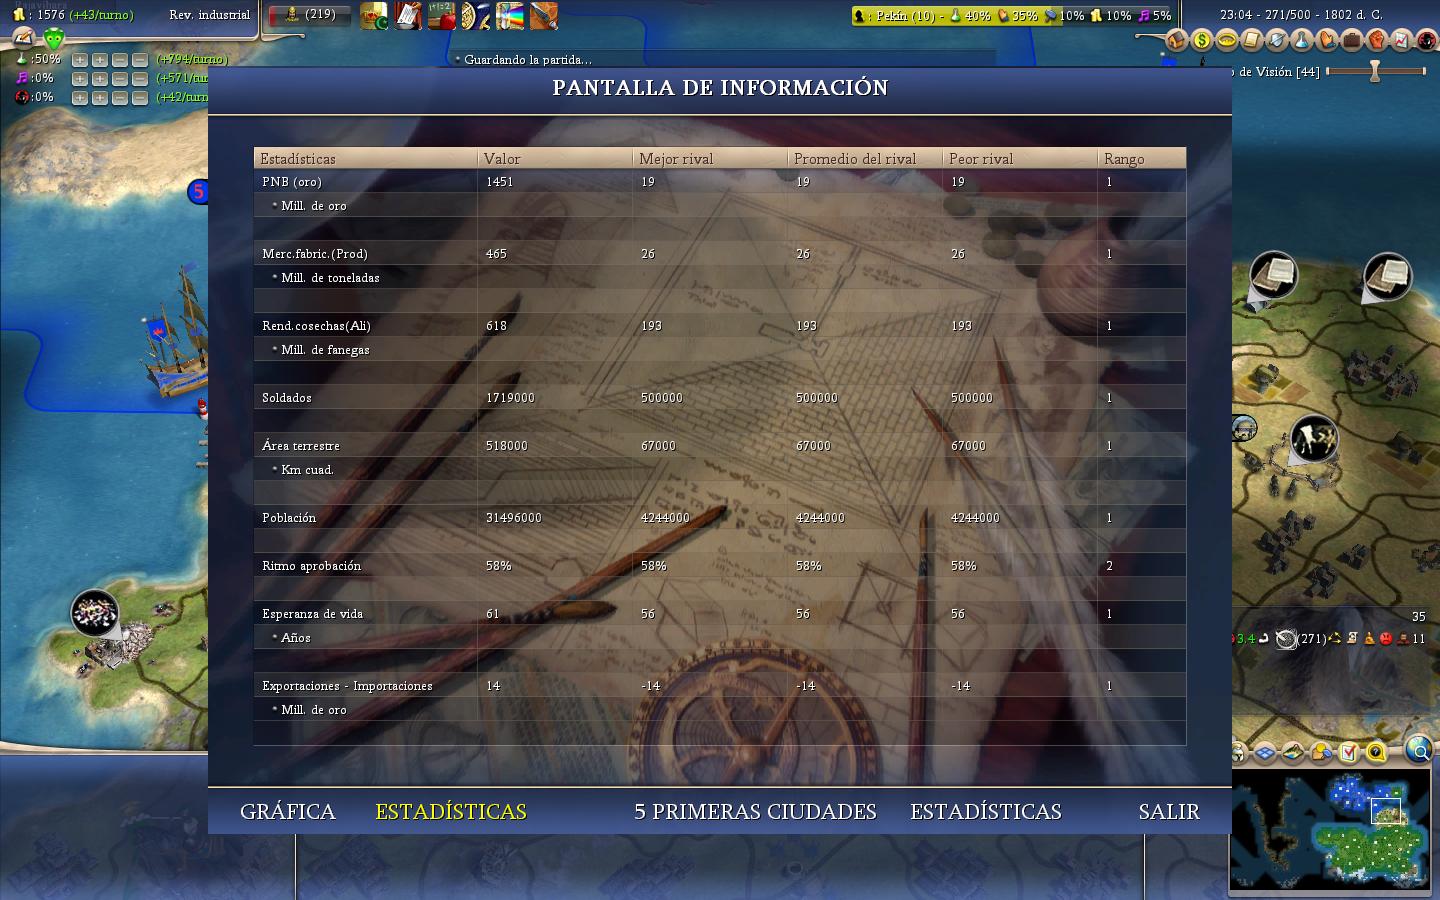Click leftmost plus in the culture music-note row

pos(80,79)
